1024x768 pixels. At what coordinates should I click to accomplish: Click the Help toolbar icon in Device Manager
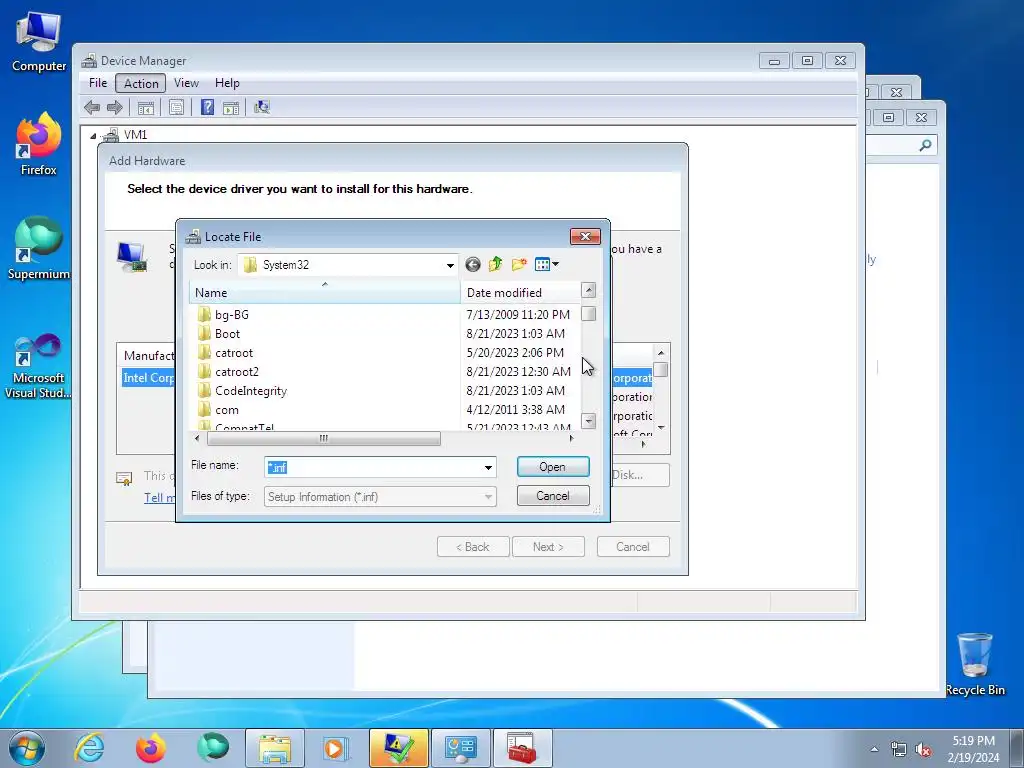point(208,107)
